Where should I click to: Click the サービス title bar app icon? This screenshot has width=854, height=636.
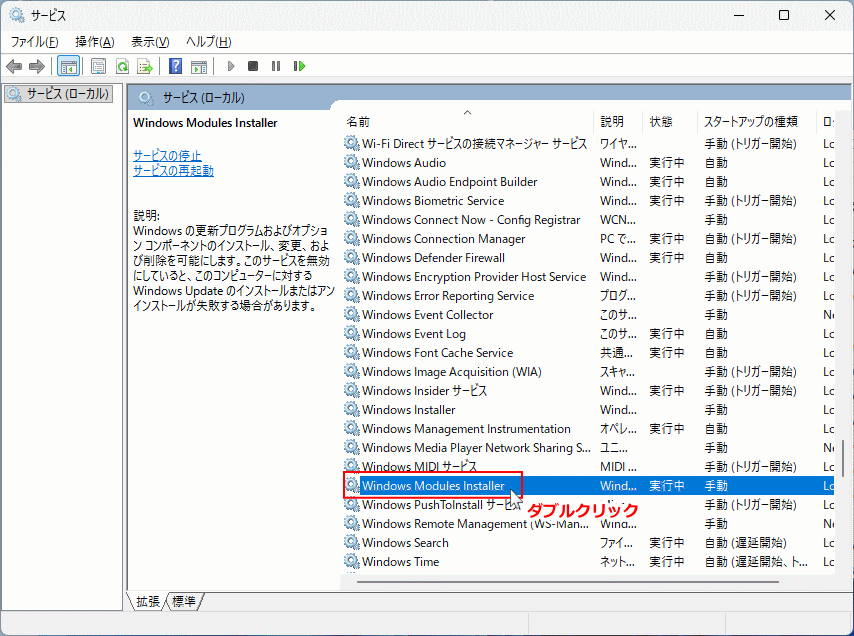[x=17, y=15]
